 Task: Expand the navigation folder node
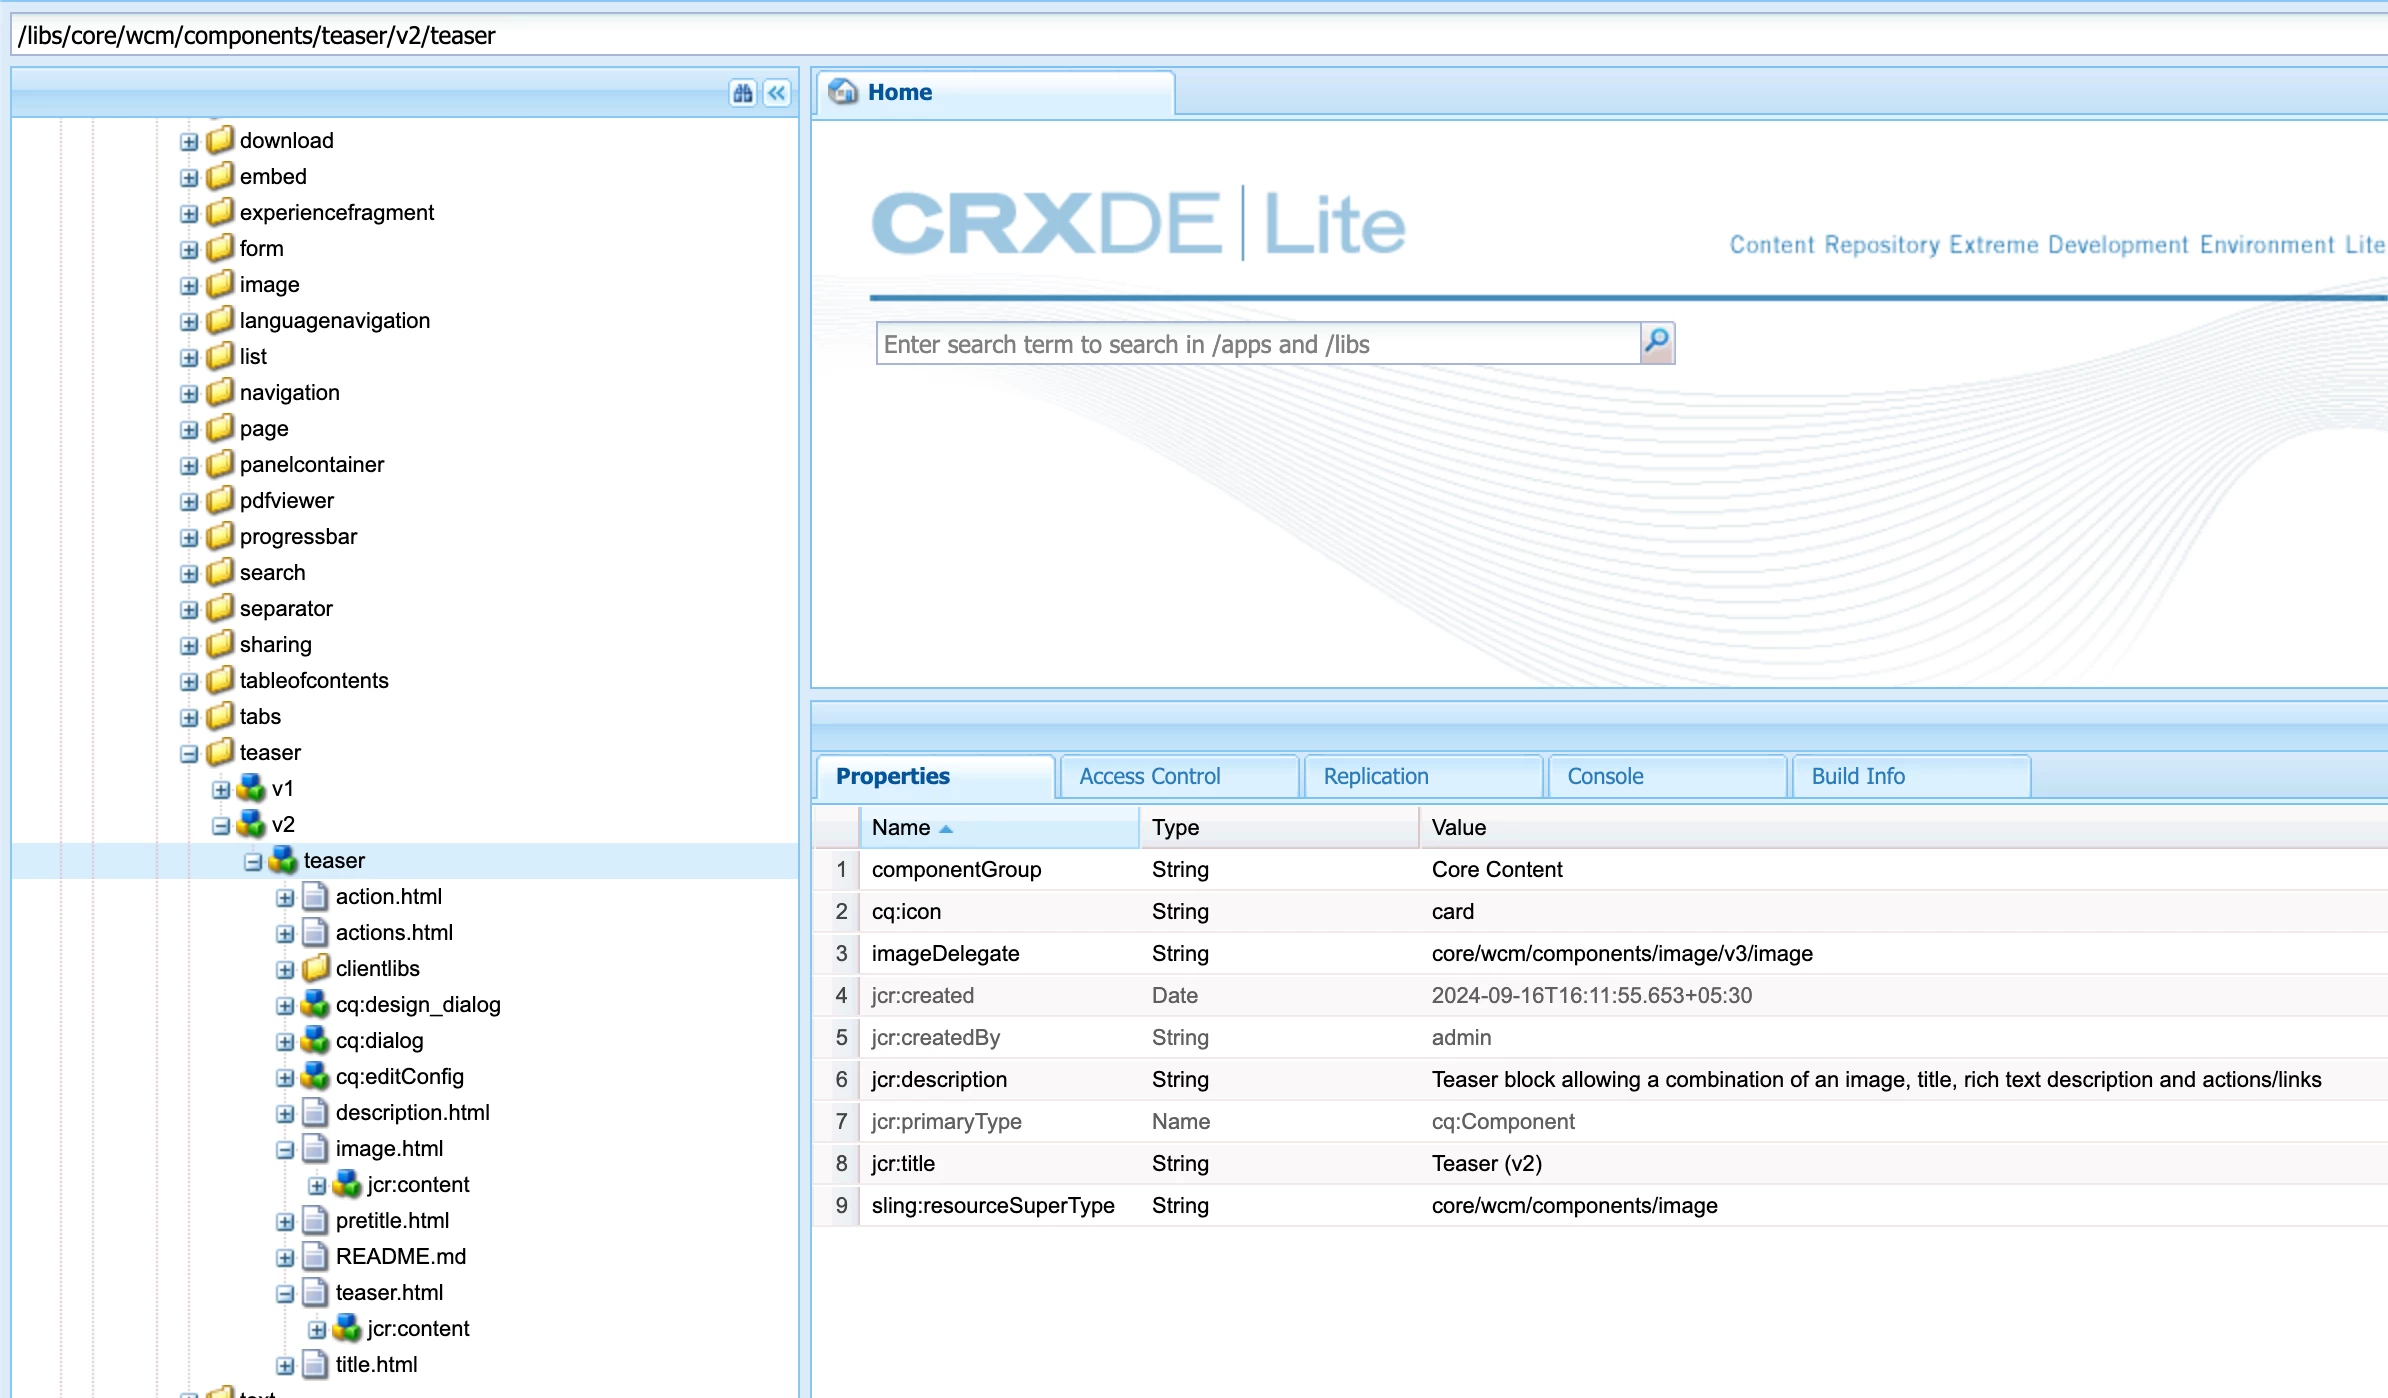(x=189, y=393)
